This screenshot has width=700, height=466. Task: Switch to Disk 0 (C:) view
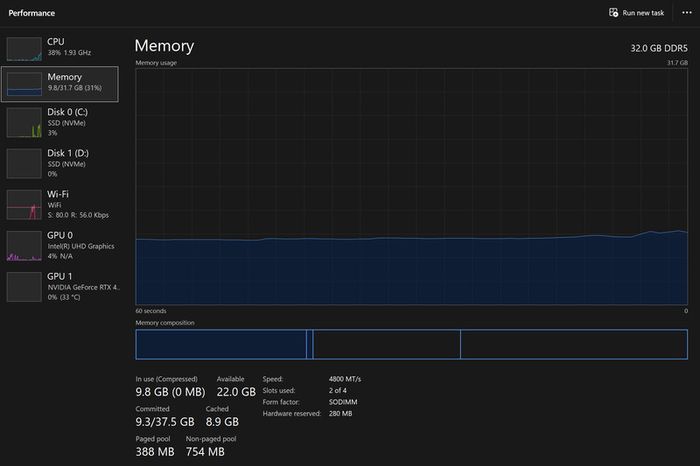(60, 122)
